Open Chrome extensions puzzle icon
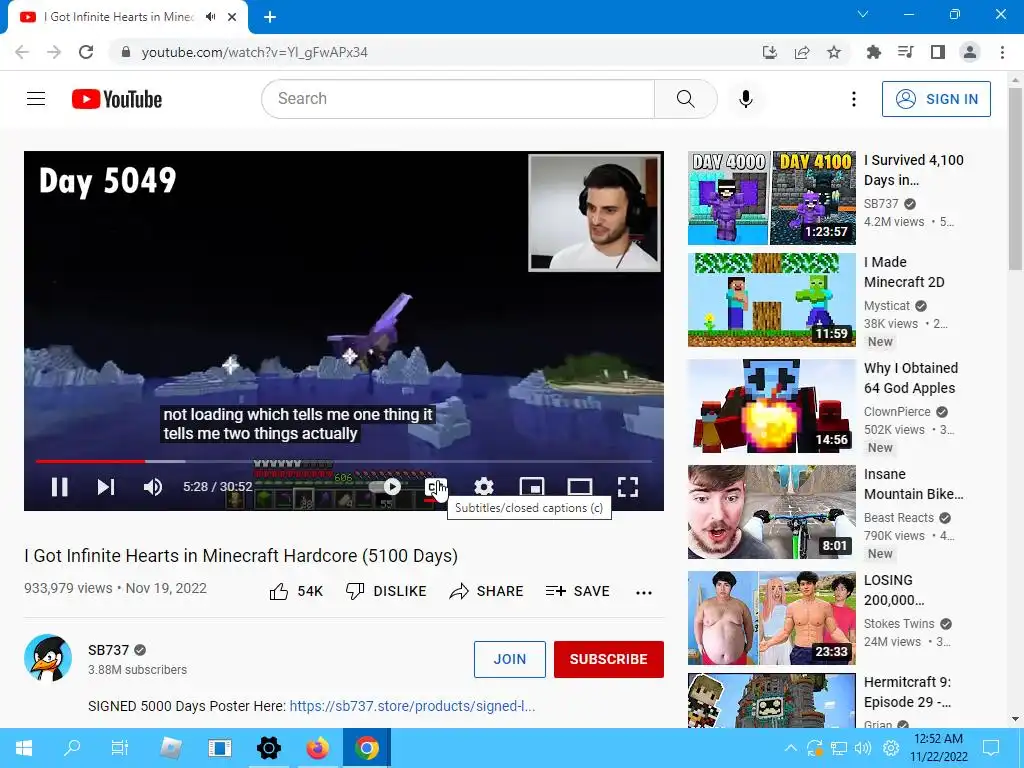The width and height of the screenshot is (1024, 768). (x=873, y=52)
